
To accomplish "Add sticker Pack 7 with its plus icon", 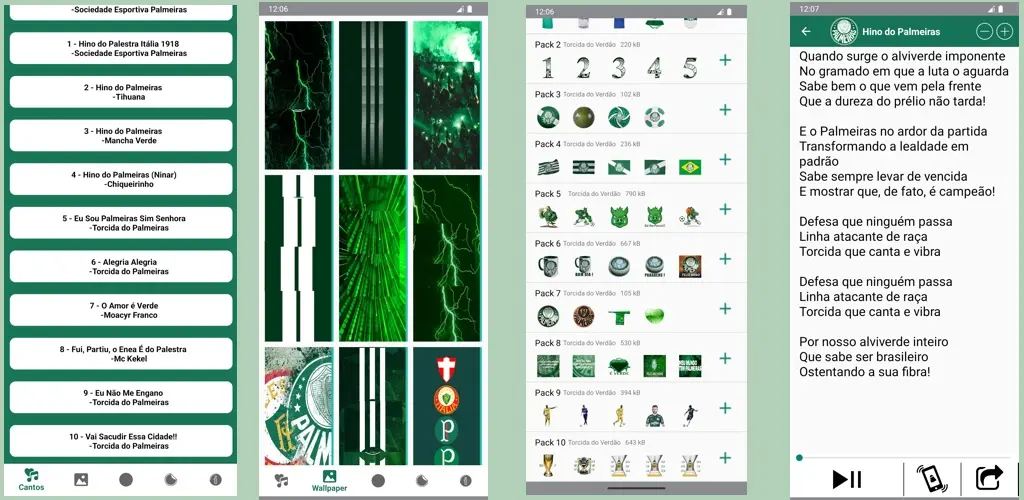I will pyautogui.click(x=725, y=309).
